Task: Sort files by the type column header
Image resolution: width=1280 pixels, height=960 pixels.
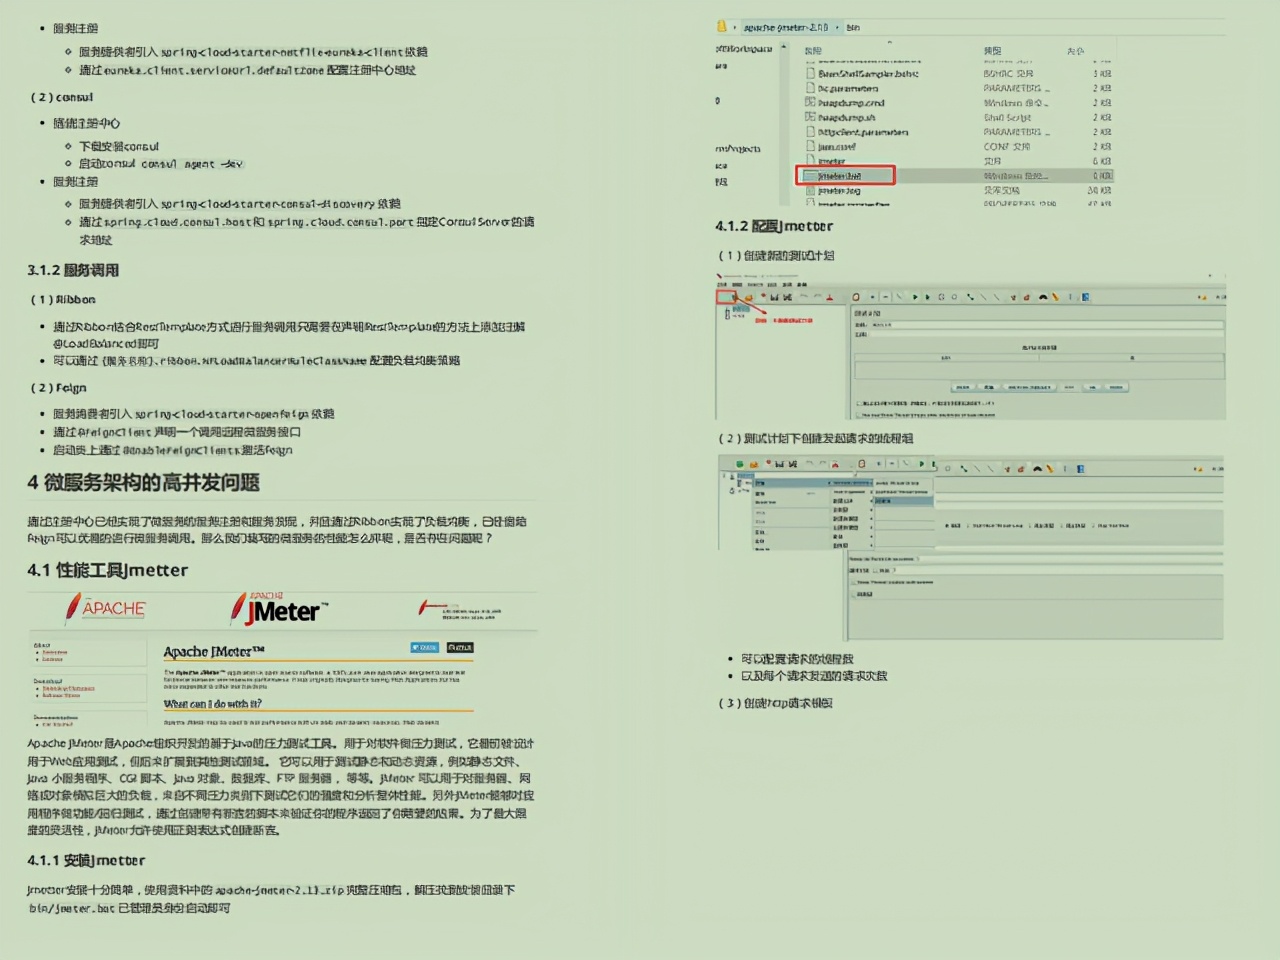Action: [x=992, y=50]
